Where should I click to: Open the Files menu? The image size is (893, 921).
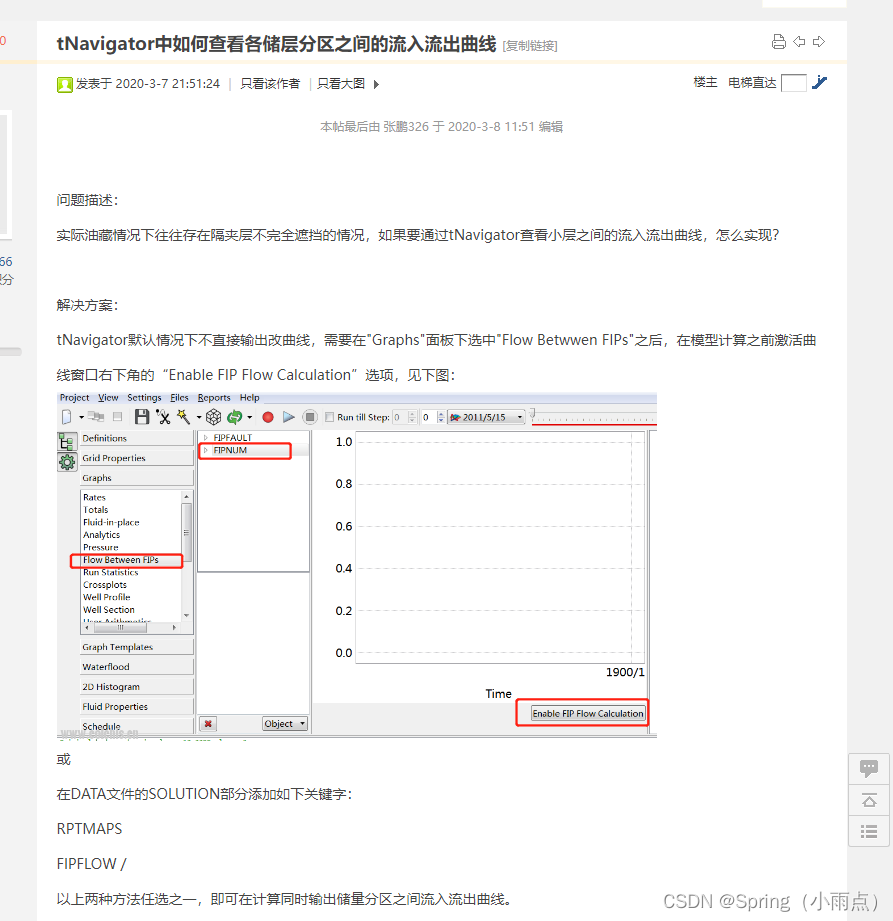tap(179, 398)
